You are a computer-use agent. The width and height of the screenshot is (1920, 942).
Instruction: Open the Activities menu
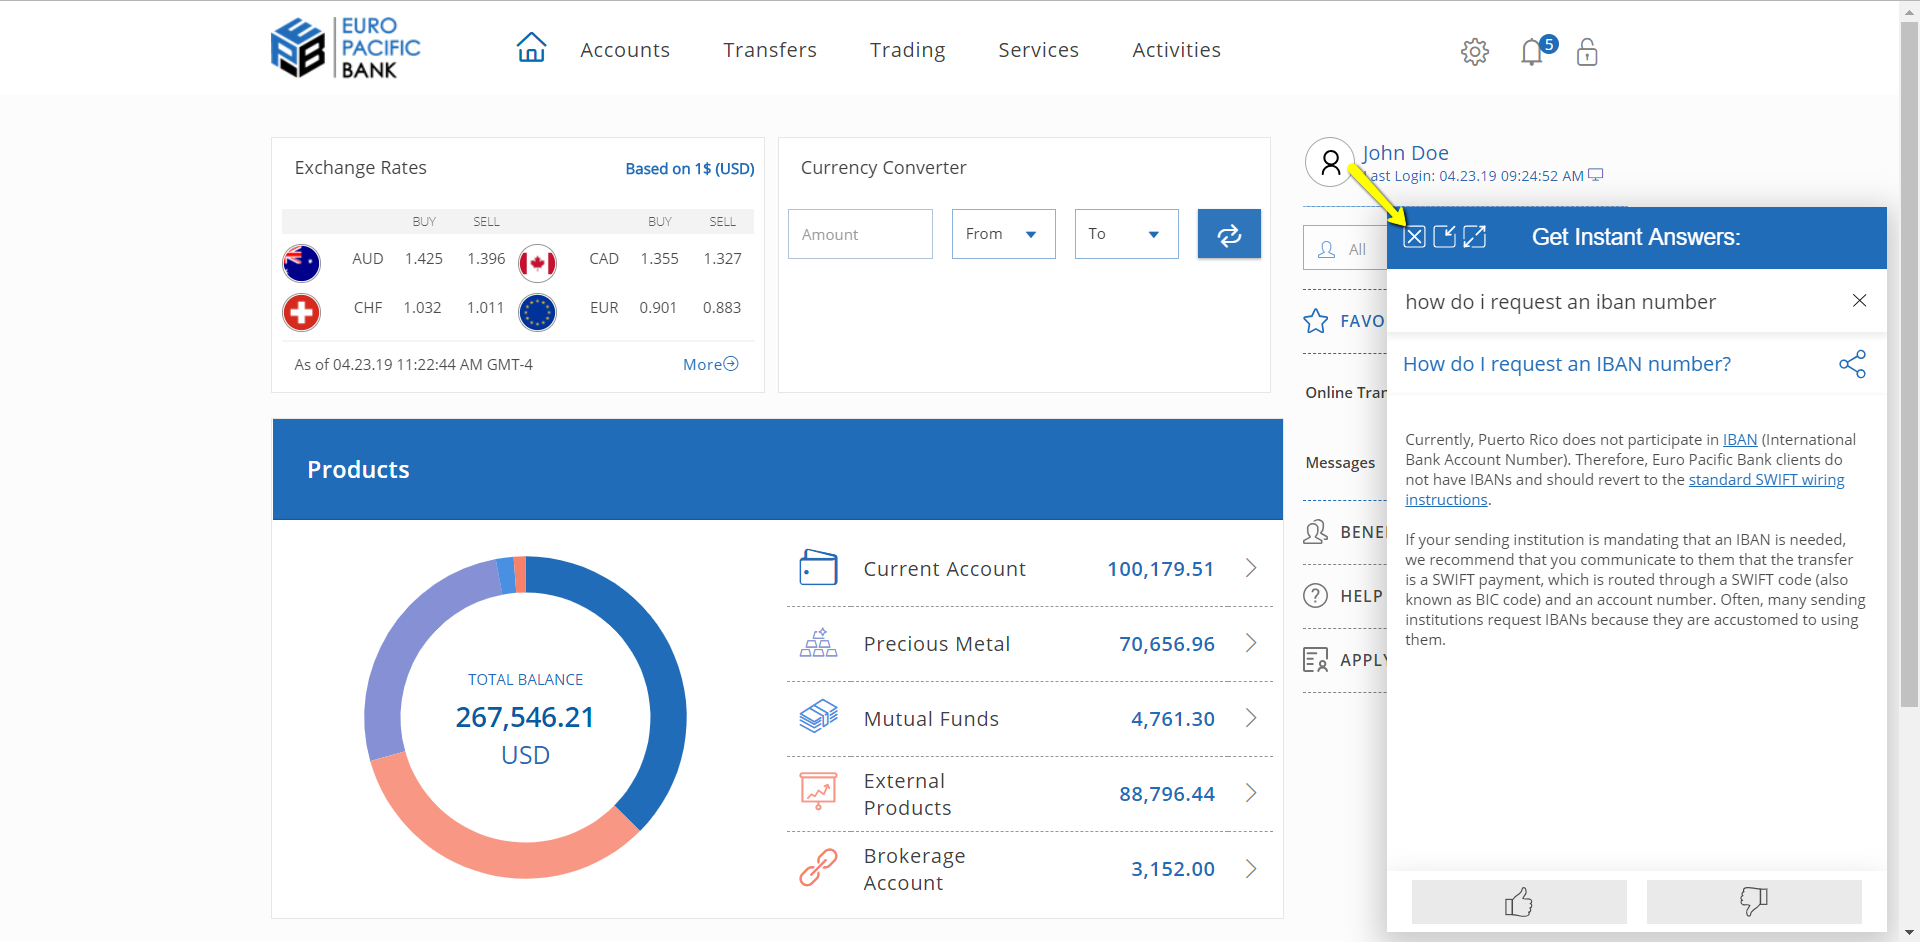[1176, 50]
